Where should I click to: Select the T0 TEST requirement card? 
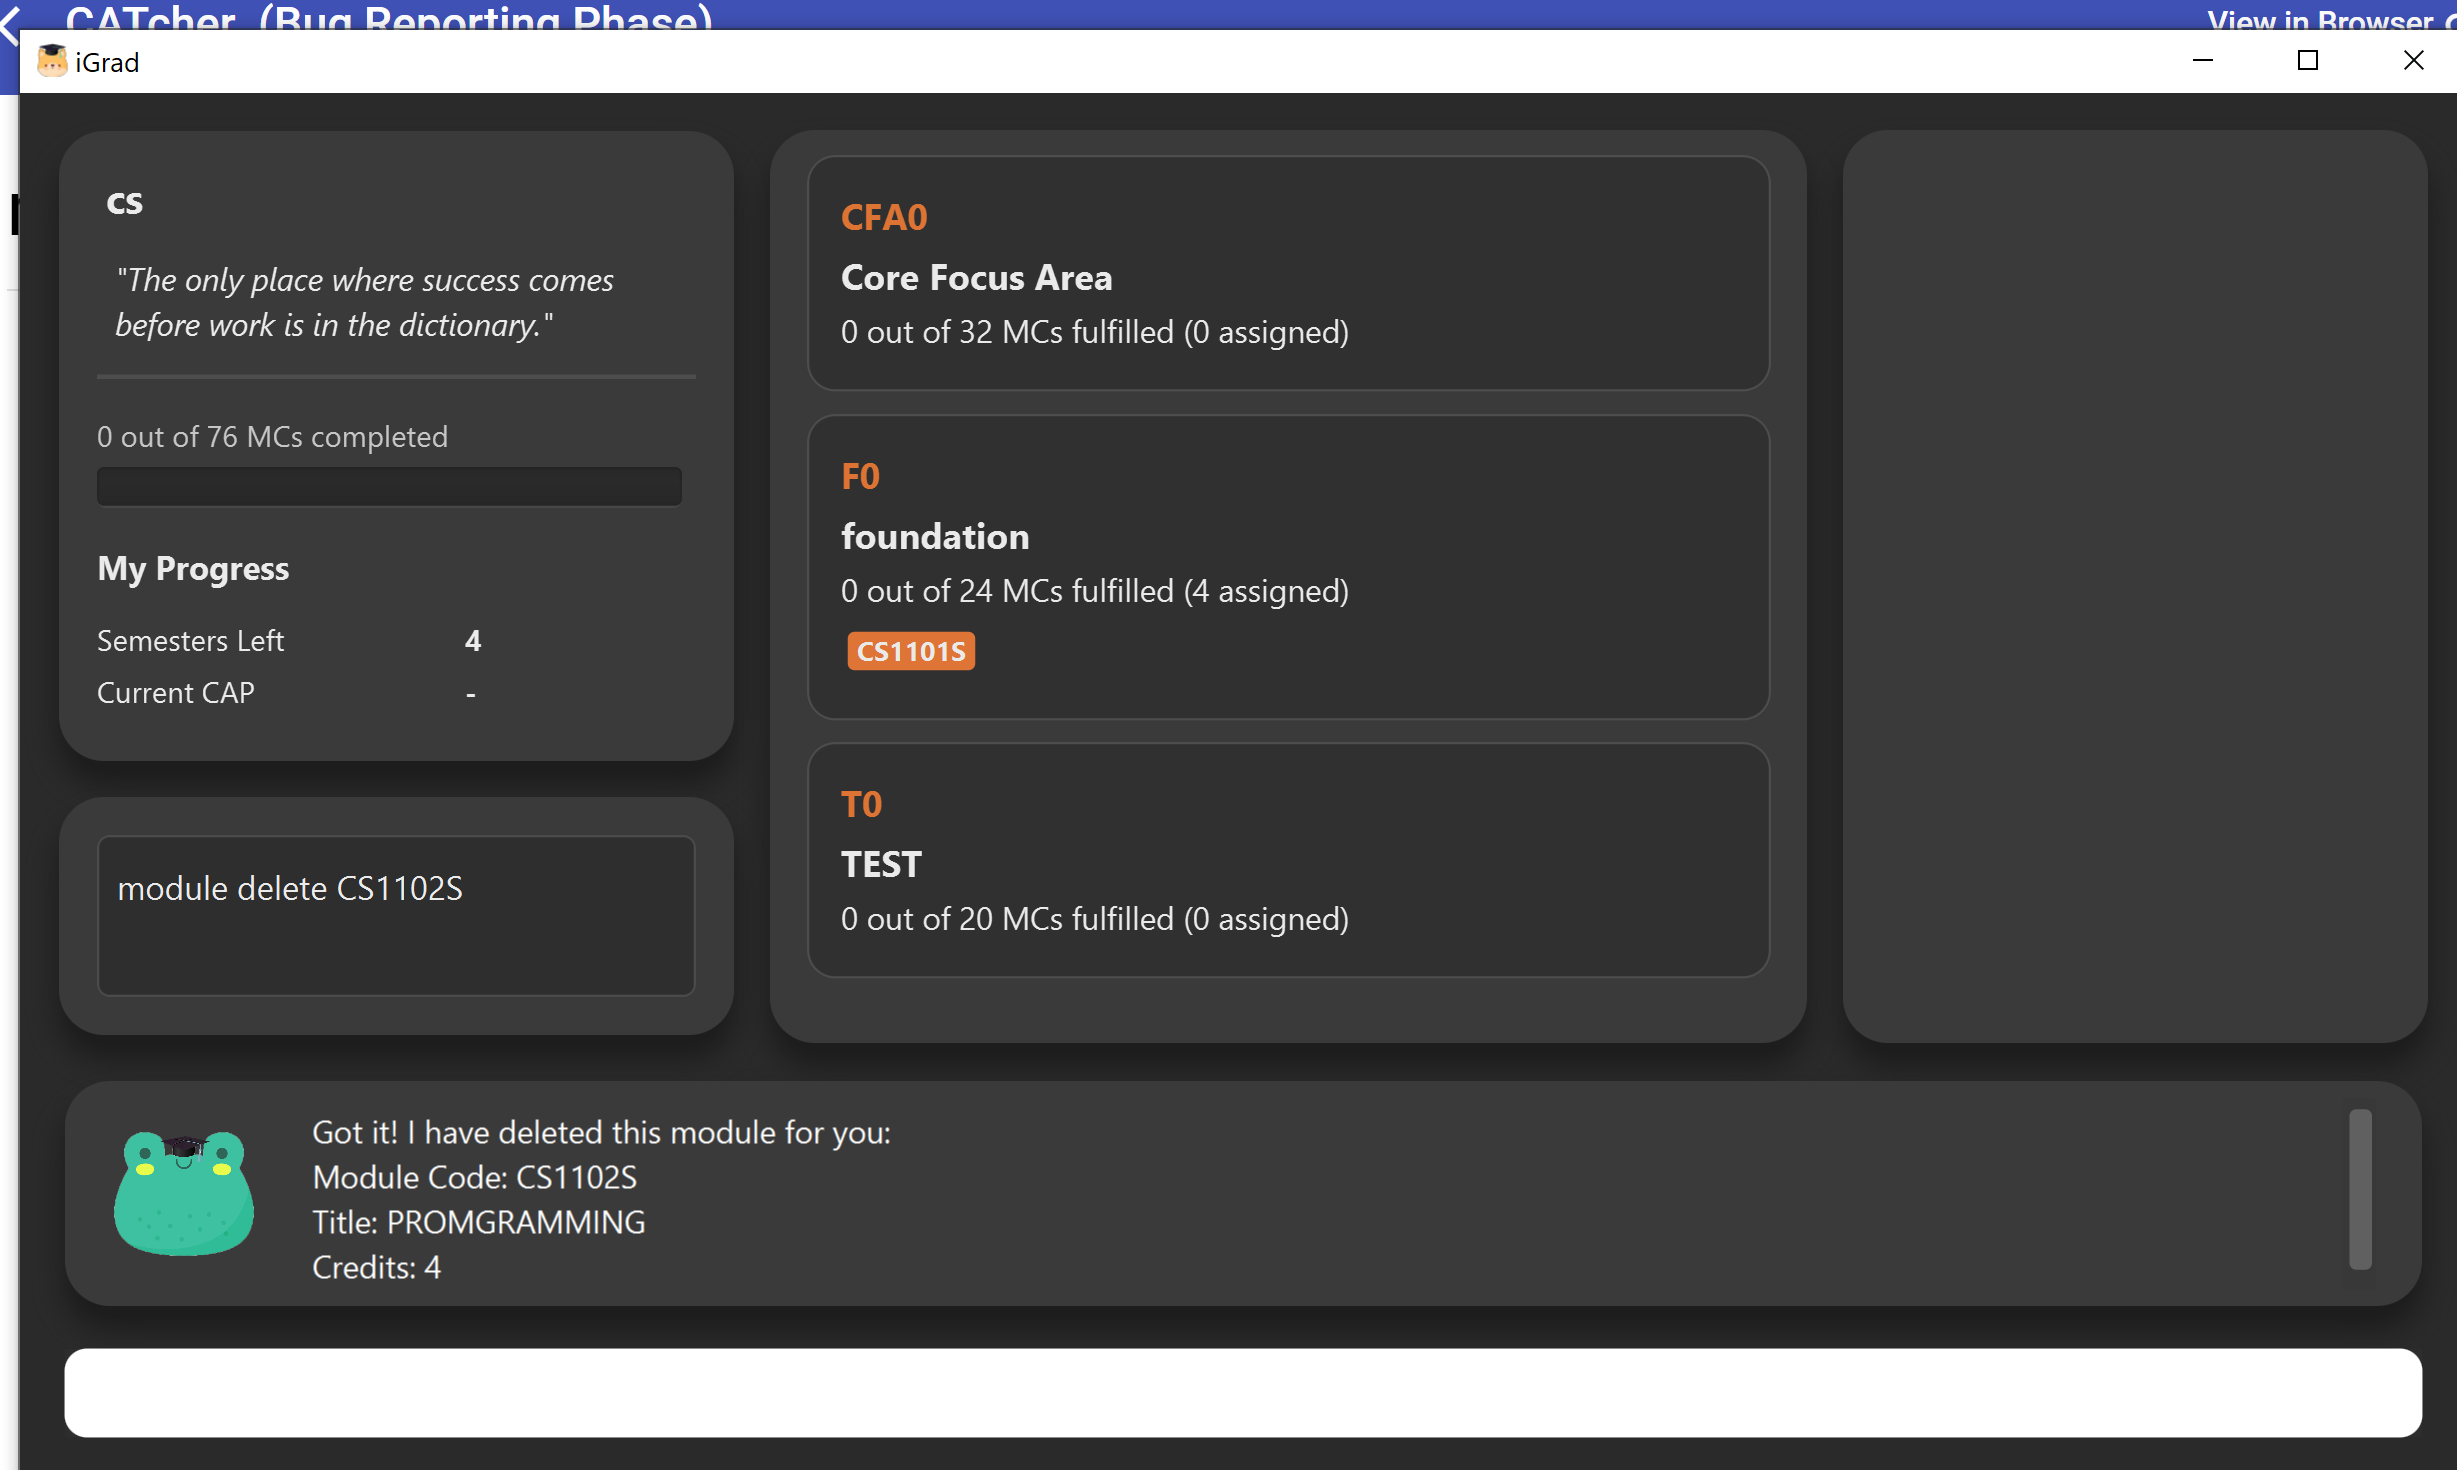1288,860
